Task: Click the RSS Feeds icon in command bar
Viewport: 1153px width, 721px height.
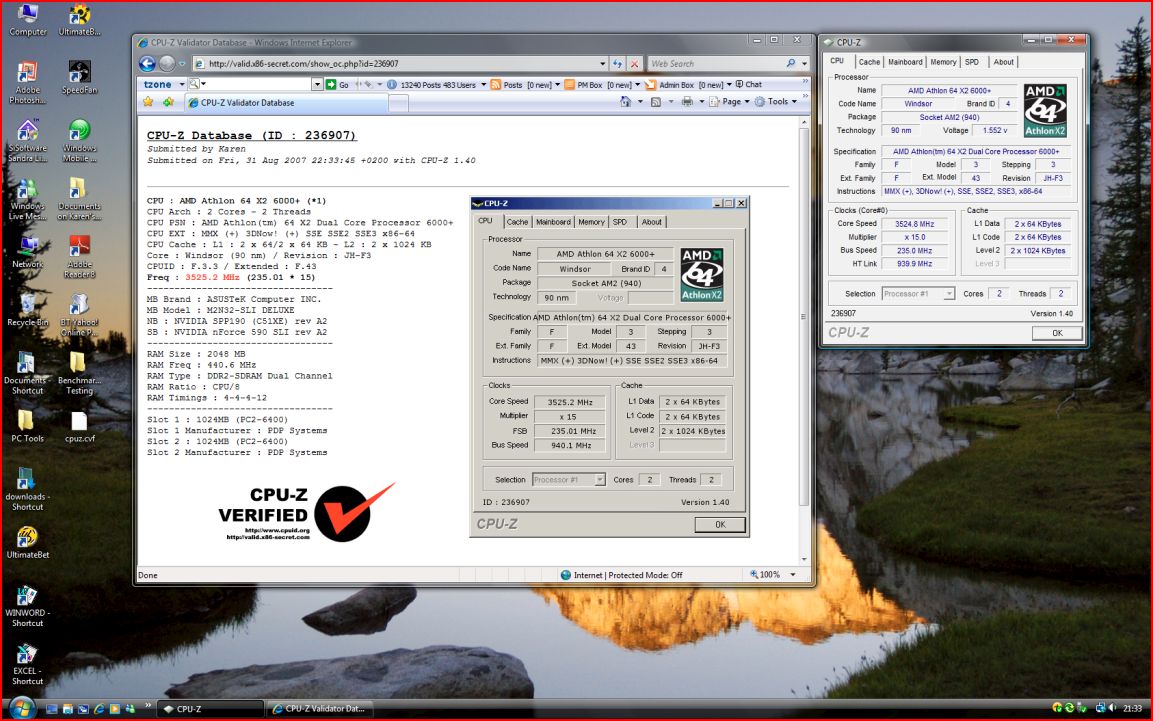Action: pos(656,102)
